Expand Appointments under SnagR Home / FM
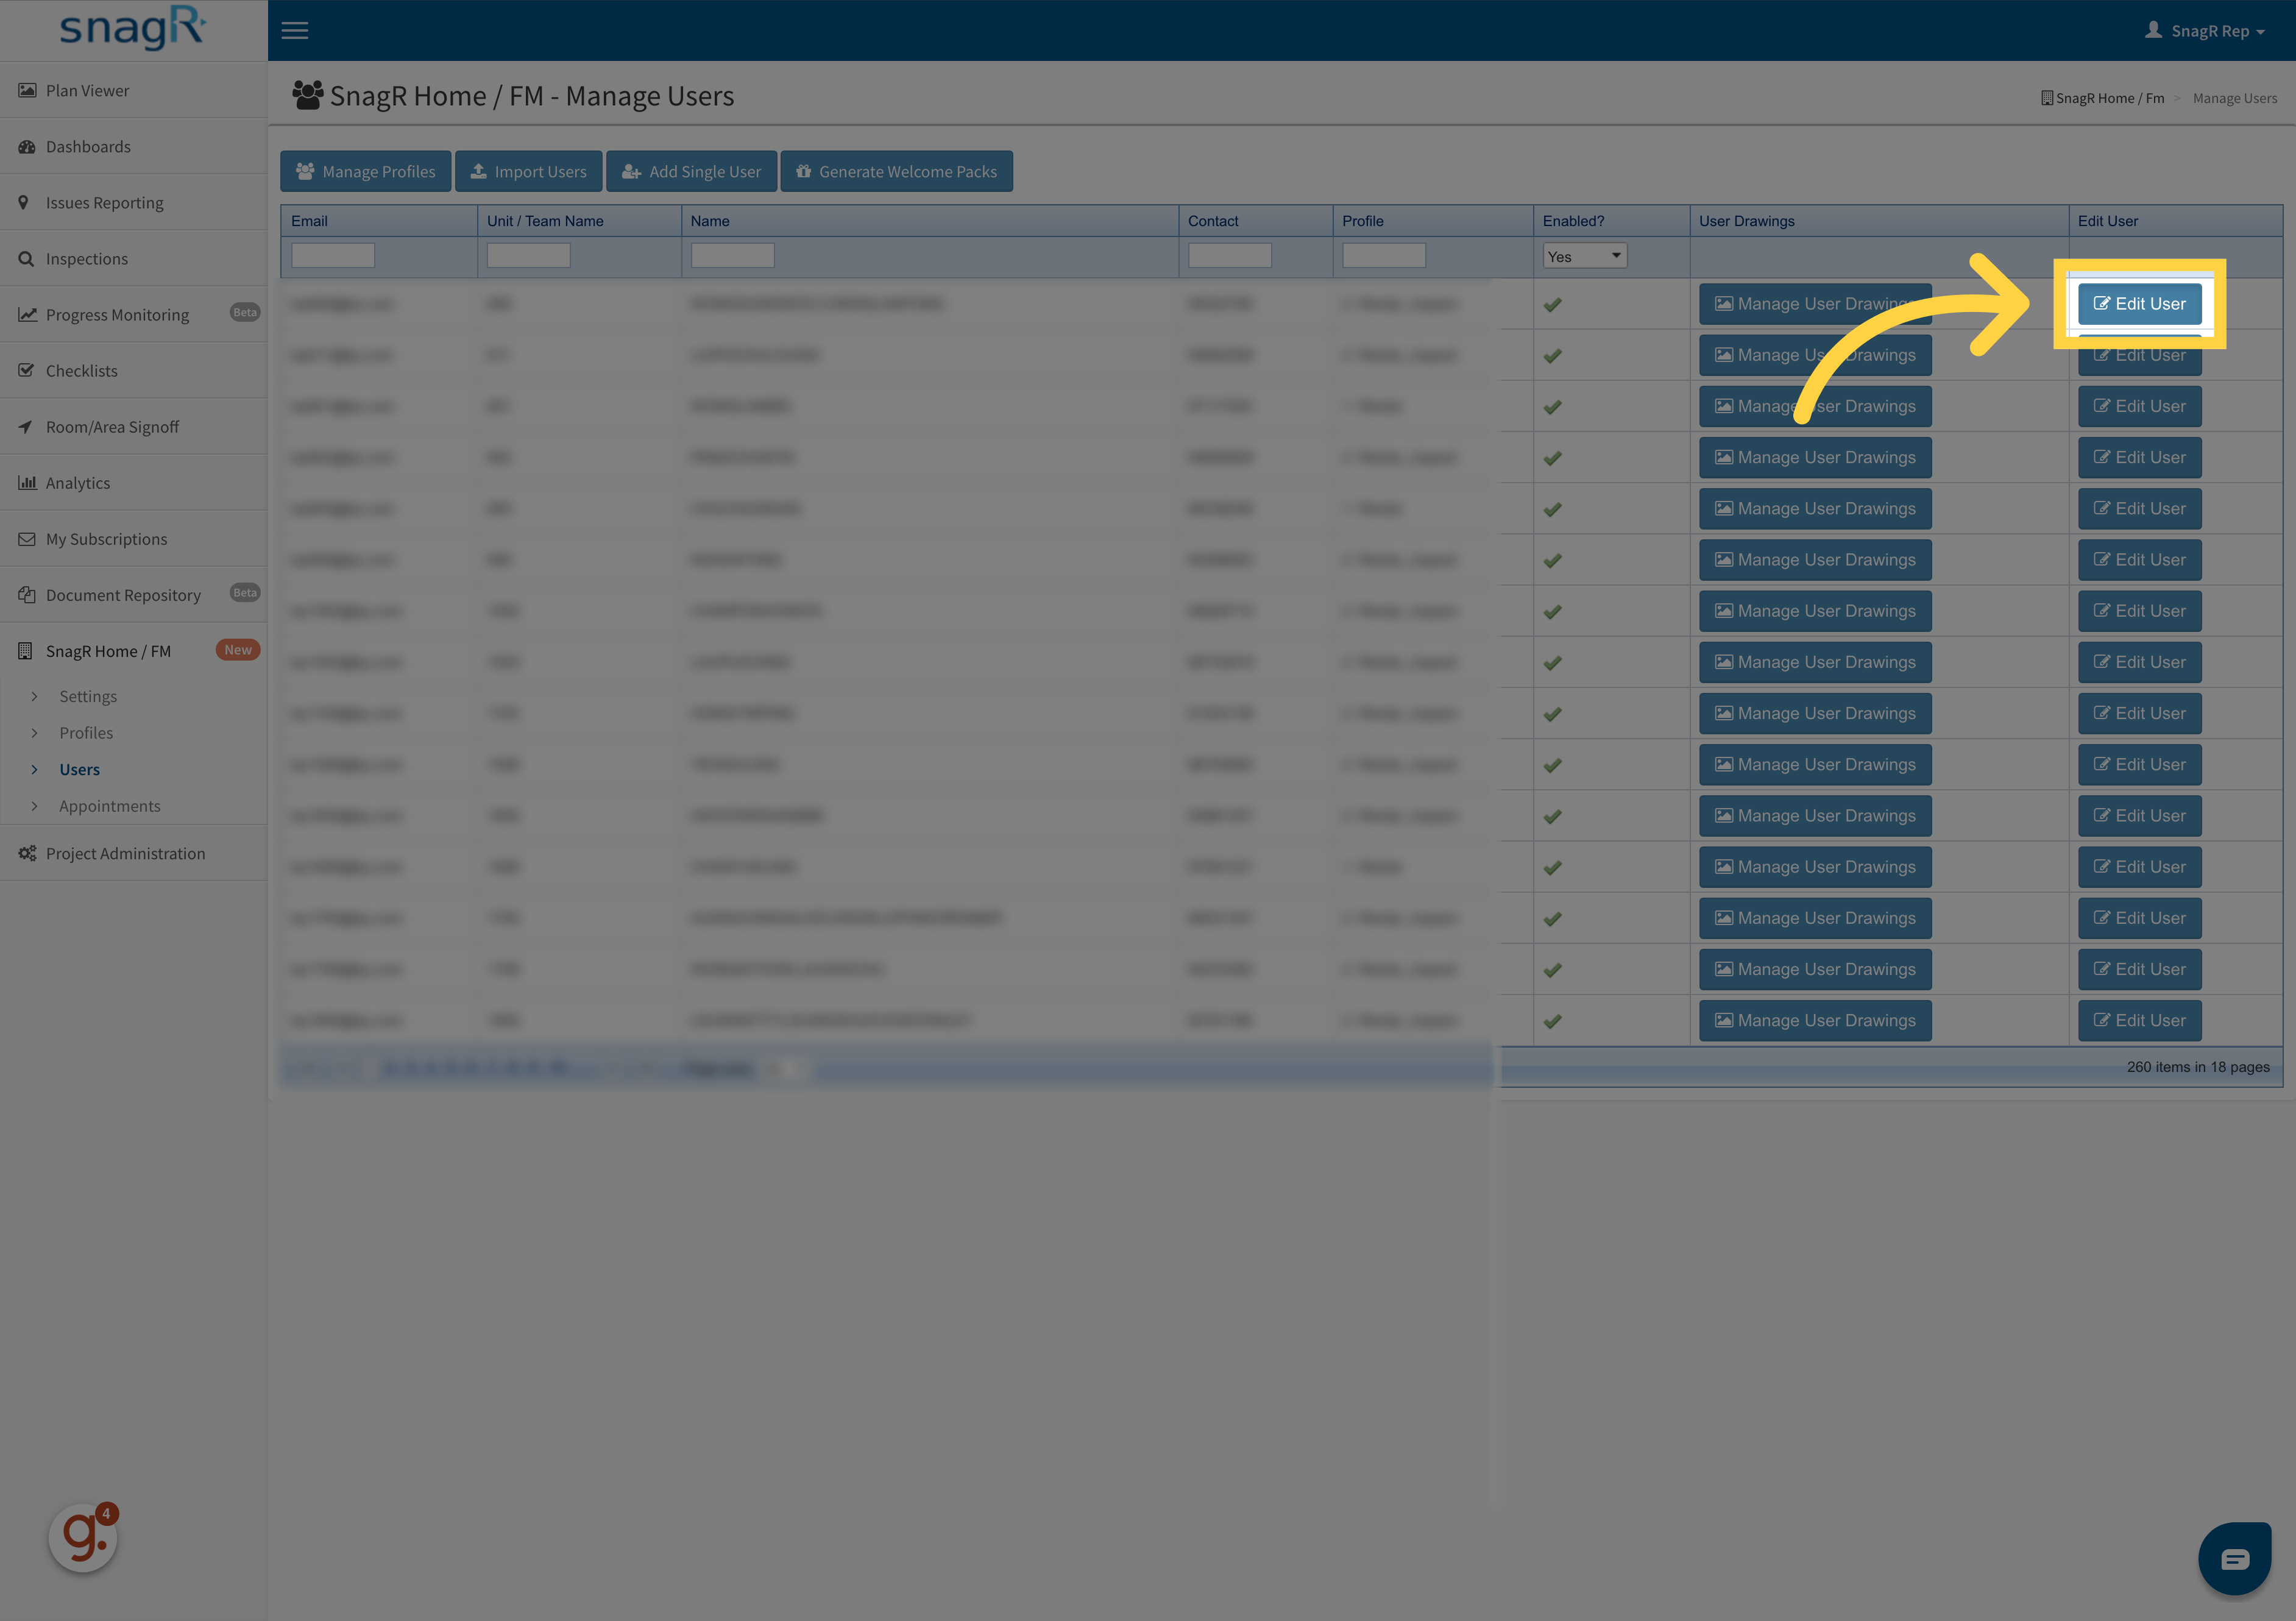 (x=109, y=806)
